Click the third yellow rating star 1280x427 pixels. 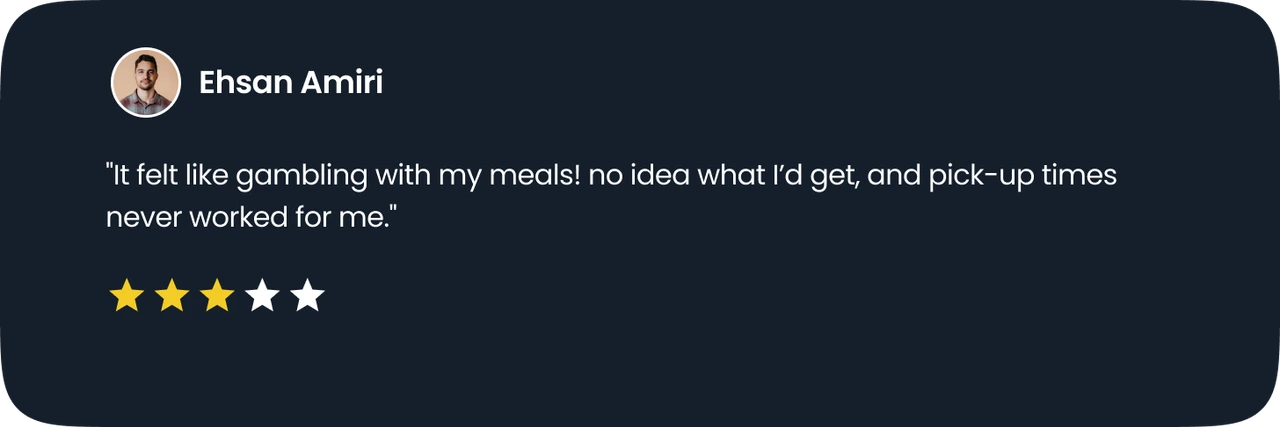217,296
